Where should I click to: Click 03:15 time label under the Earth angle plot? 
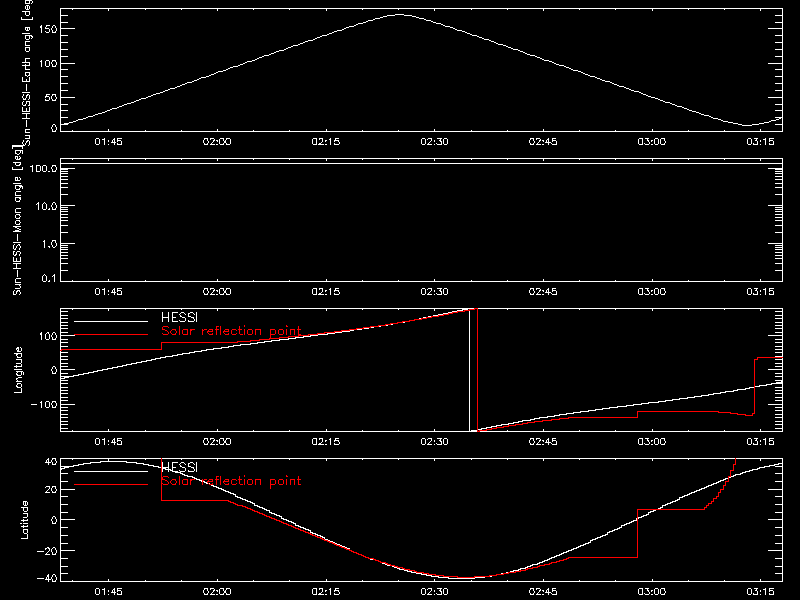coord(760,142)
